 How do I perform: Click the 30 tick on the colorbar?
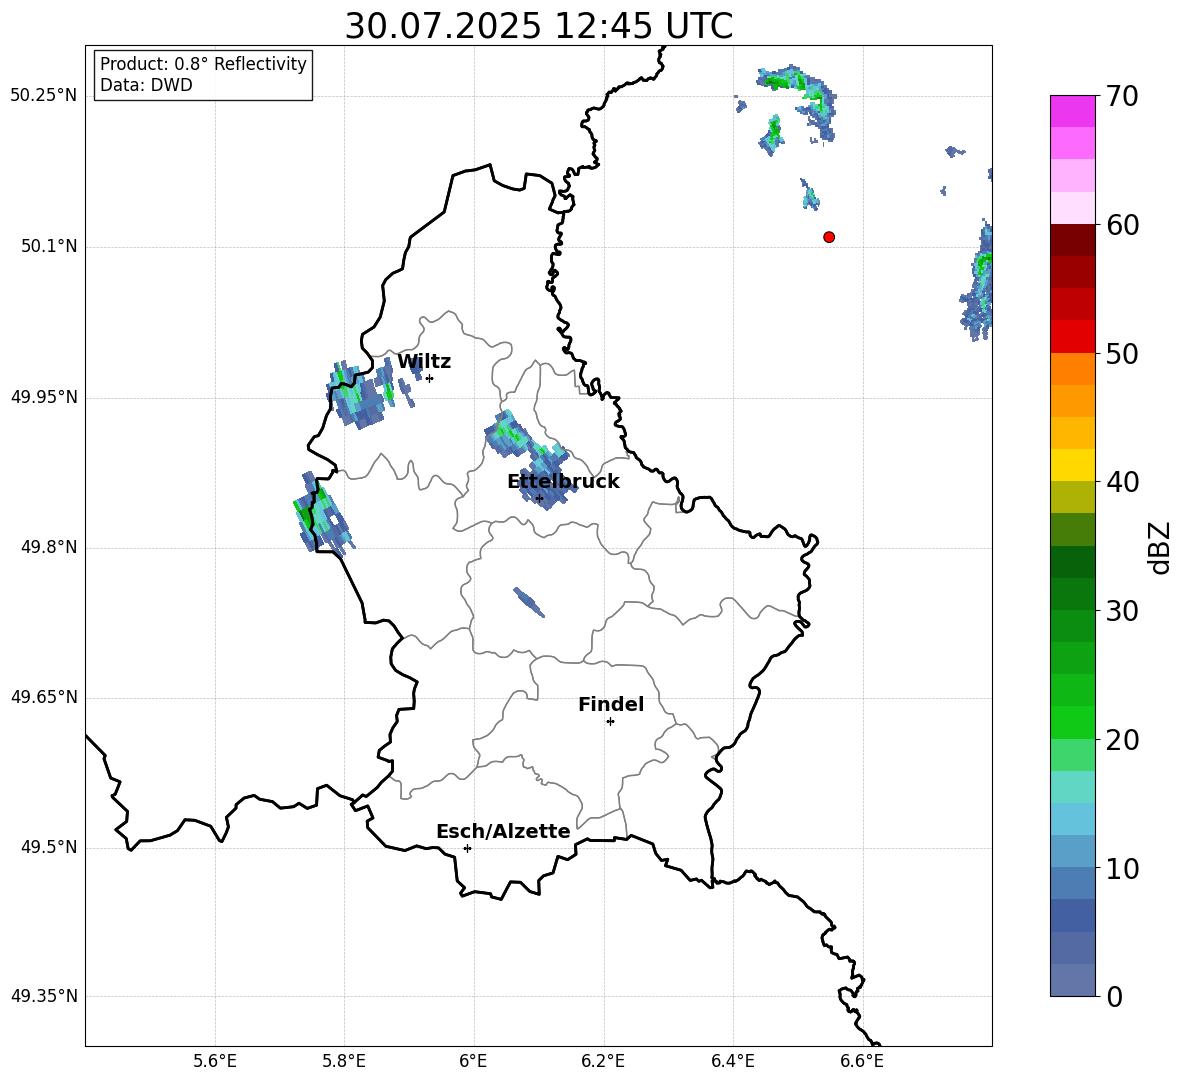click(1122, 611)
